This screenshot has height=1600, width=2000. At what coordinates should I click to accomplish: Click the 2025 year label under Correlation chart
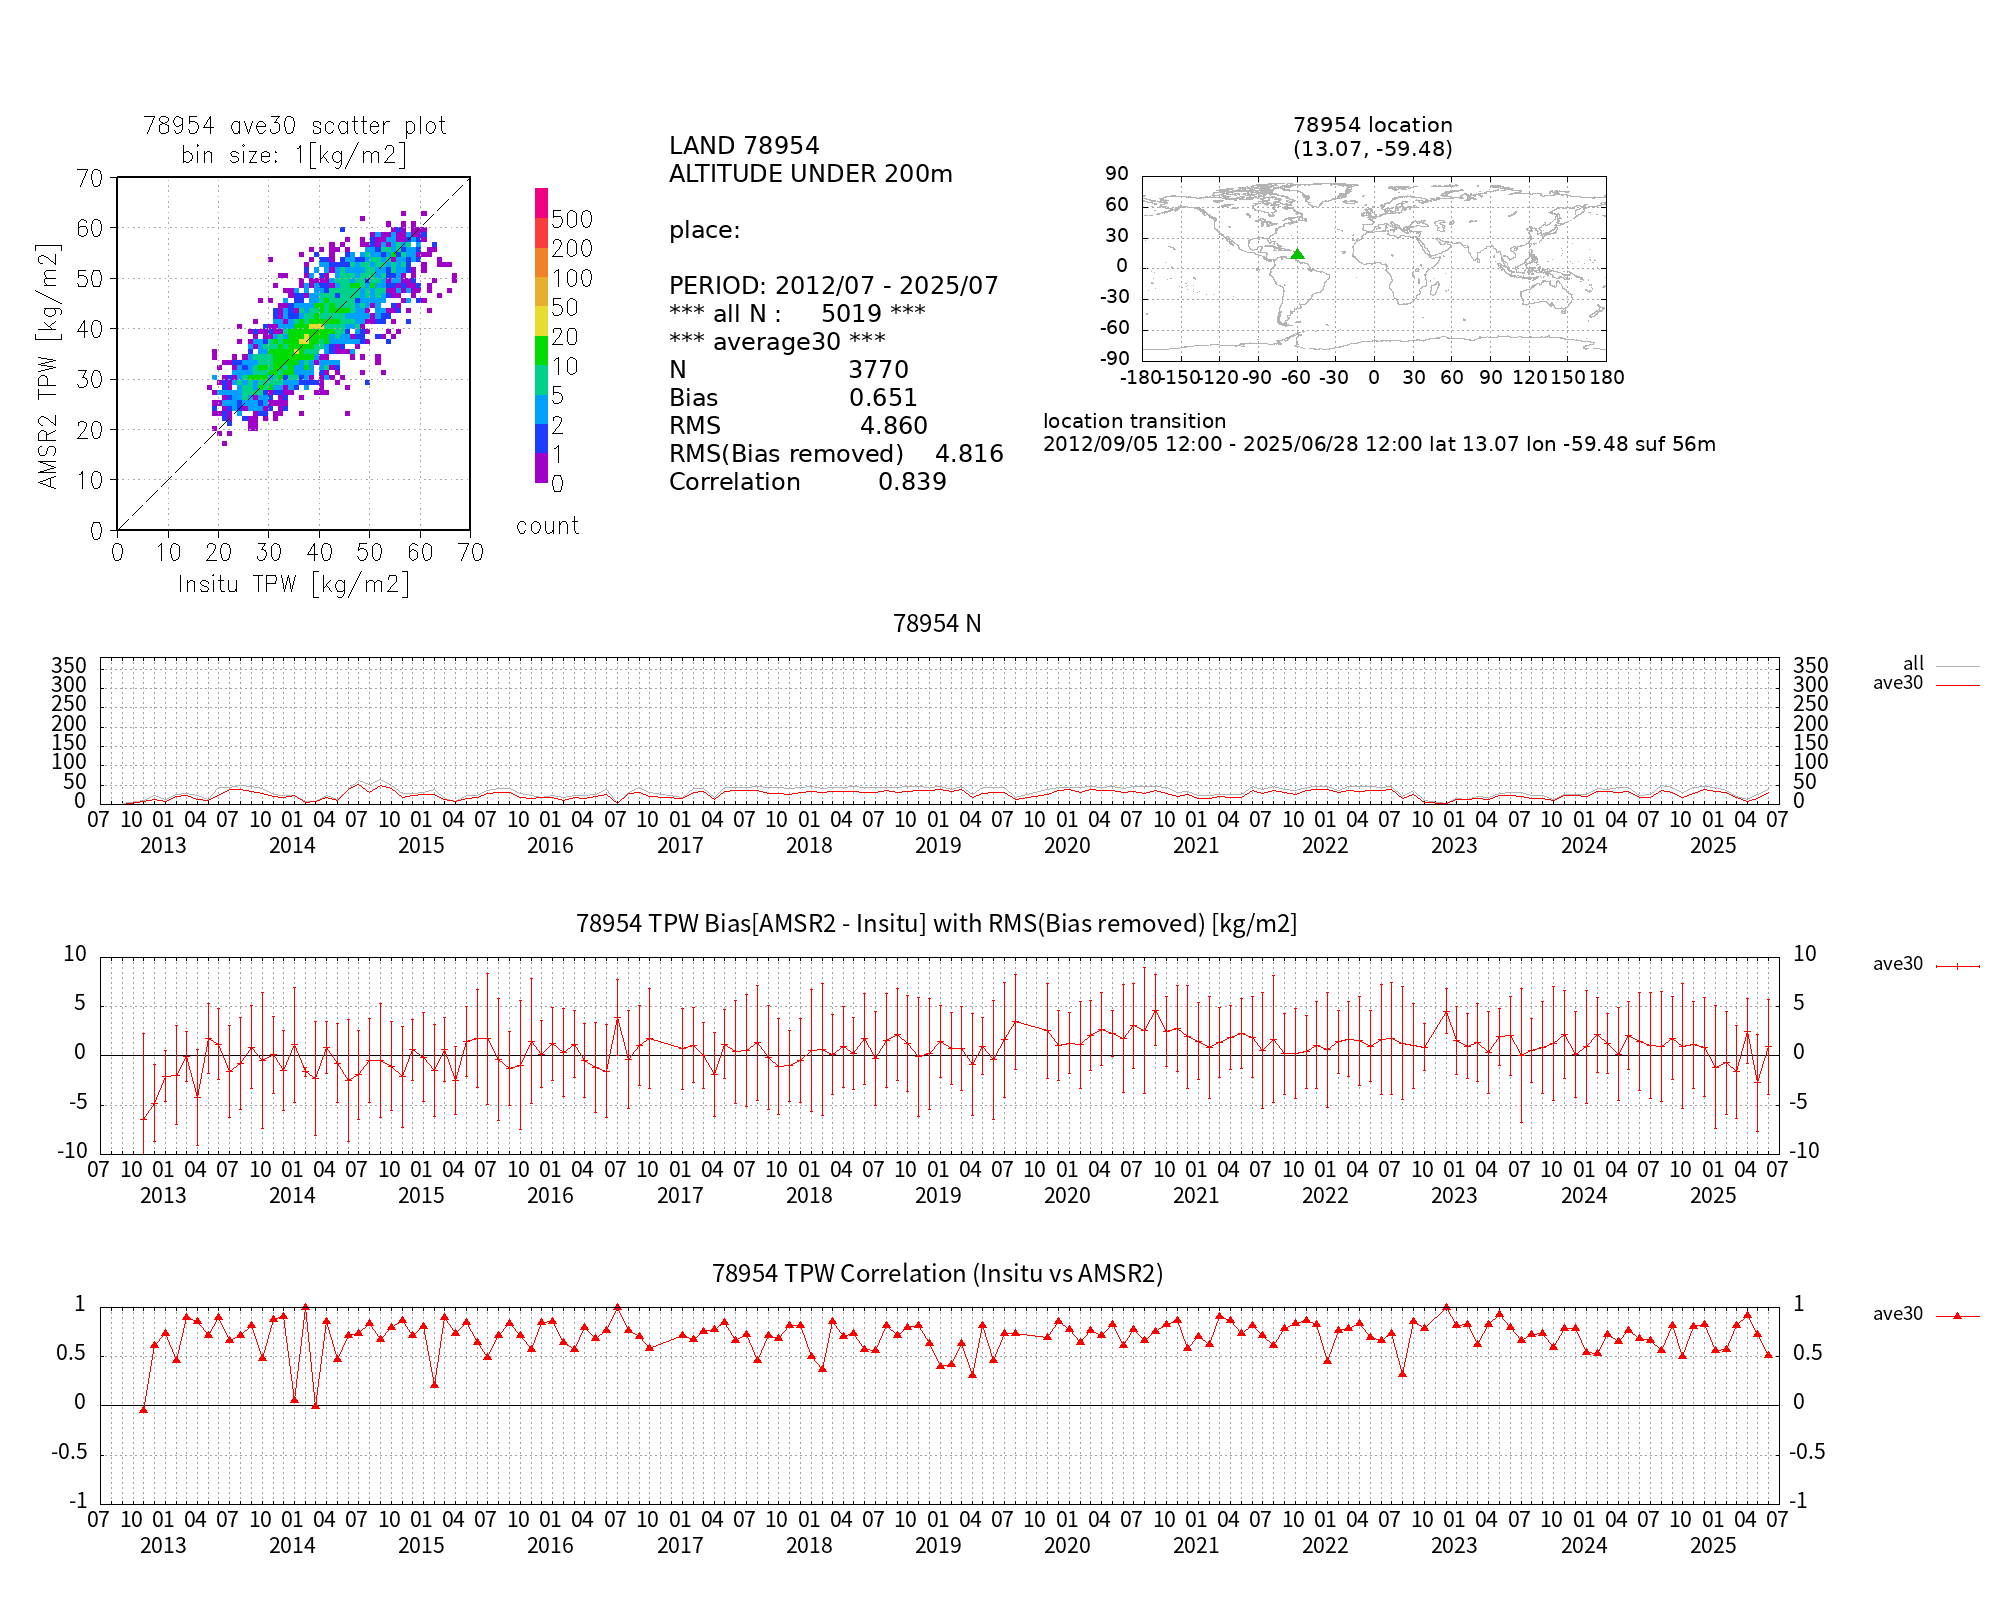coord(1713,1546)
